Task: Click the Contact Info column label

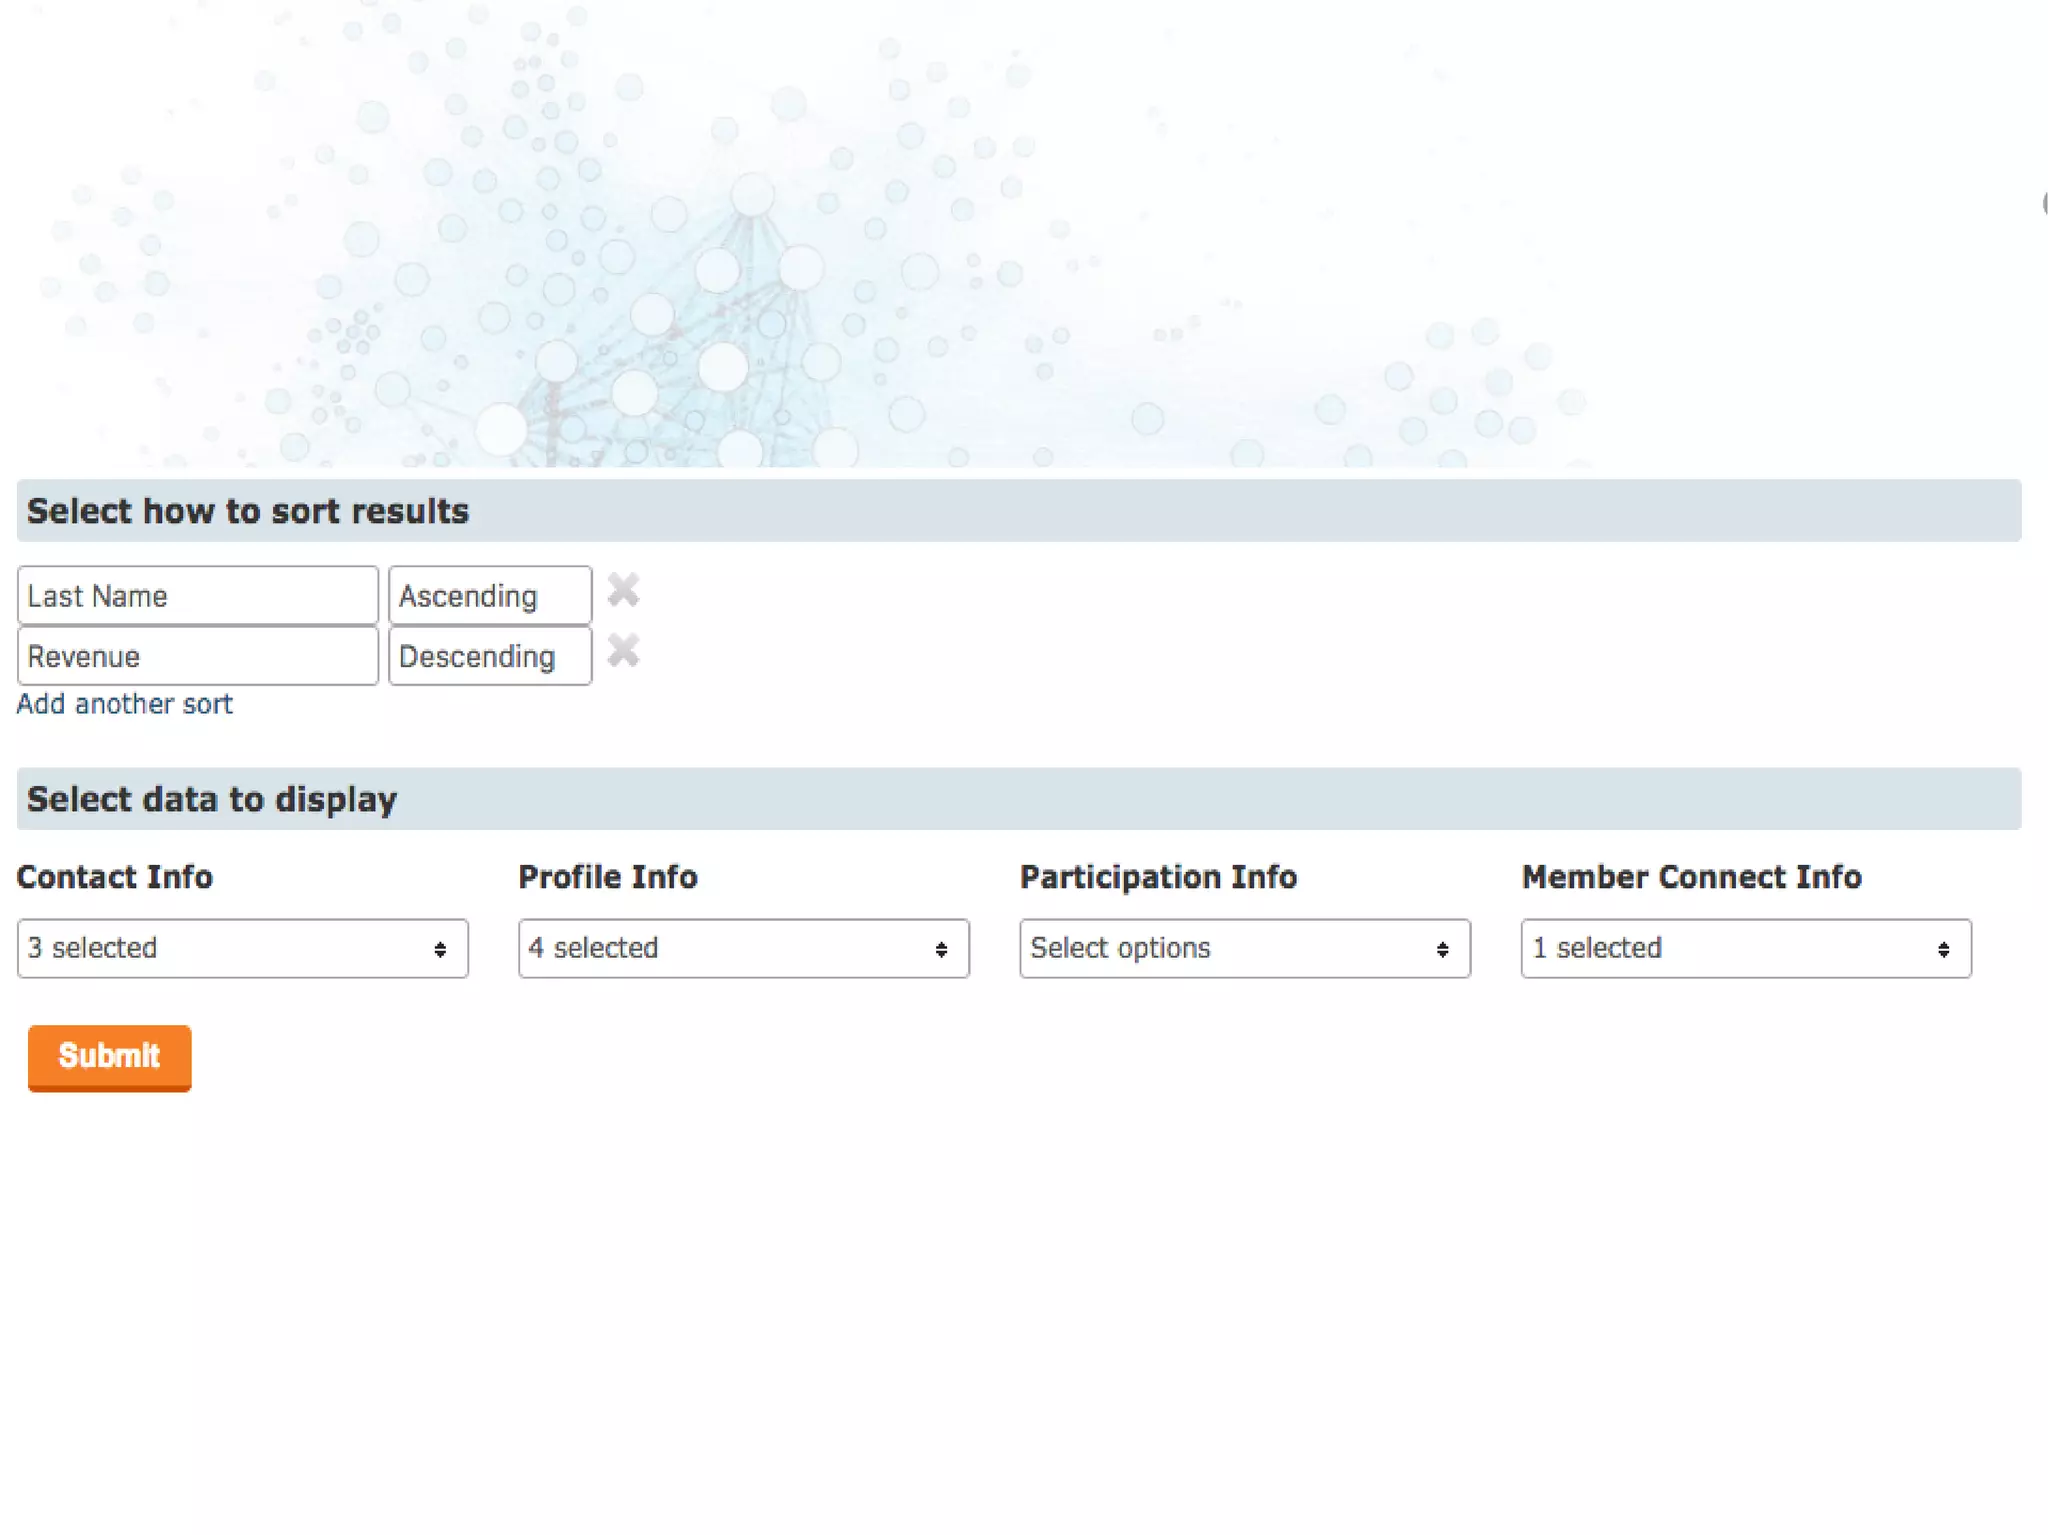Action: [115, 877]
